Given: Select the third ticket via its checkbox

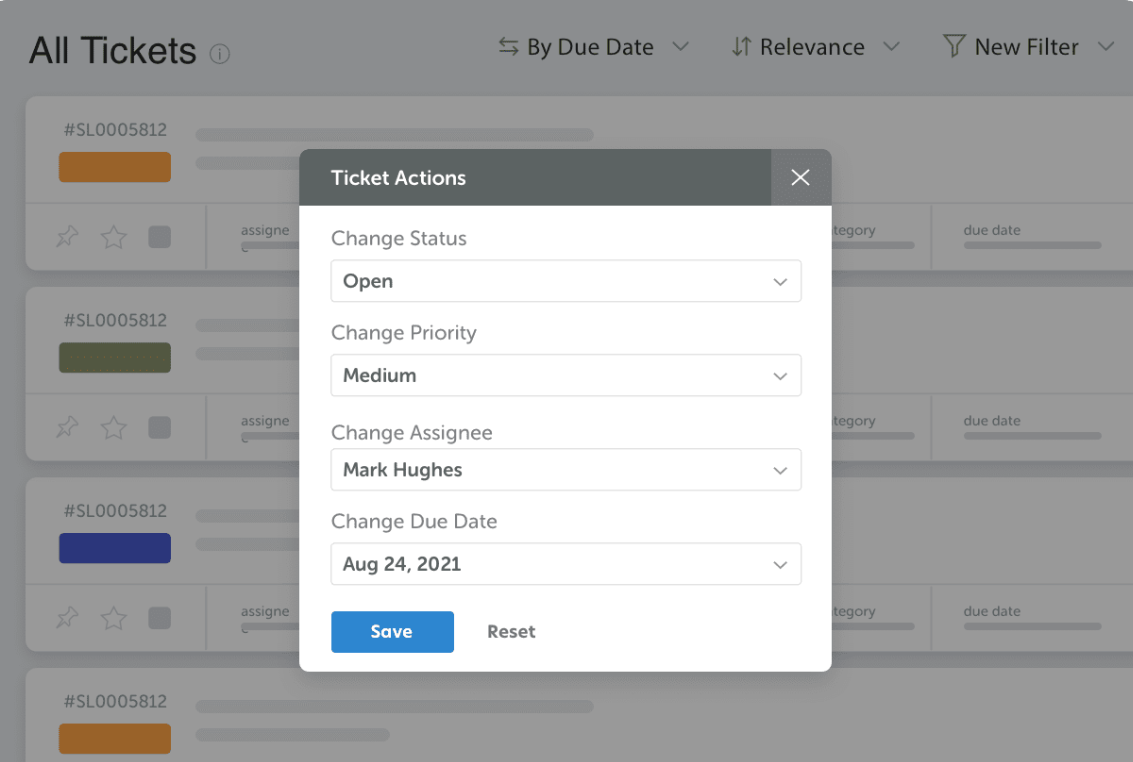Looking at the screenshot, I should 159,617.
